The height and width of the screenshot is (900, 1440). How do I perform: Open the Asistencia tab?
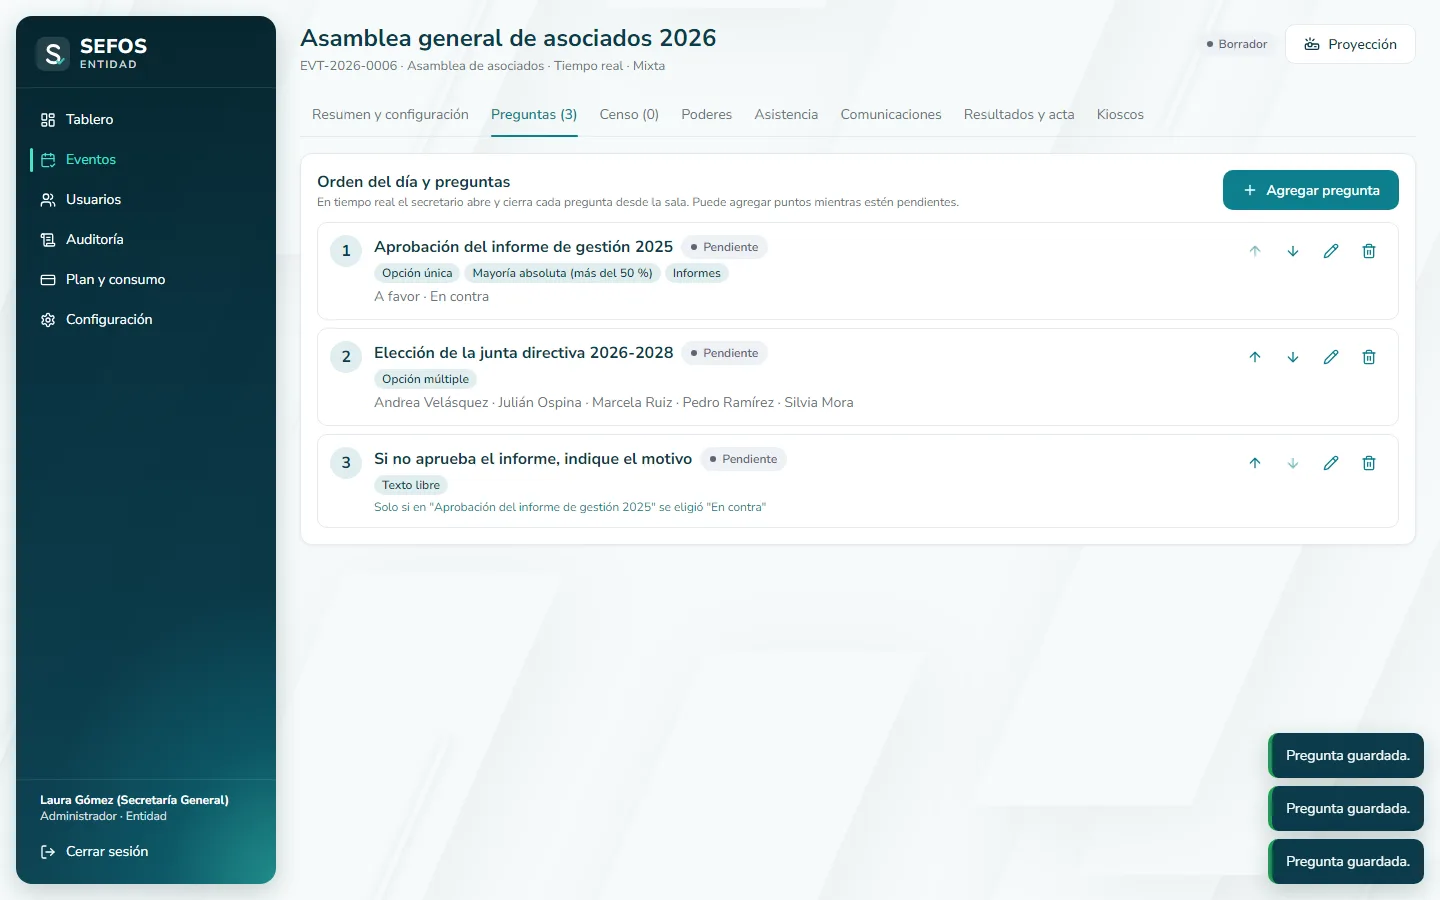[786, 115]
